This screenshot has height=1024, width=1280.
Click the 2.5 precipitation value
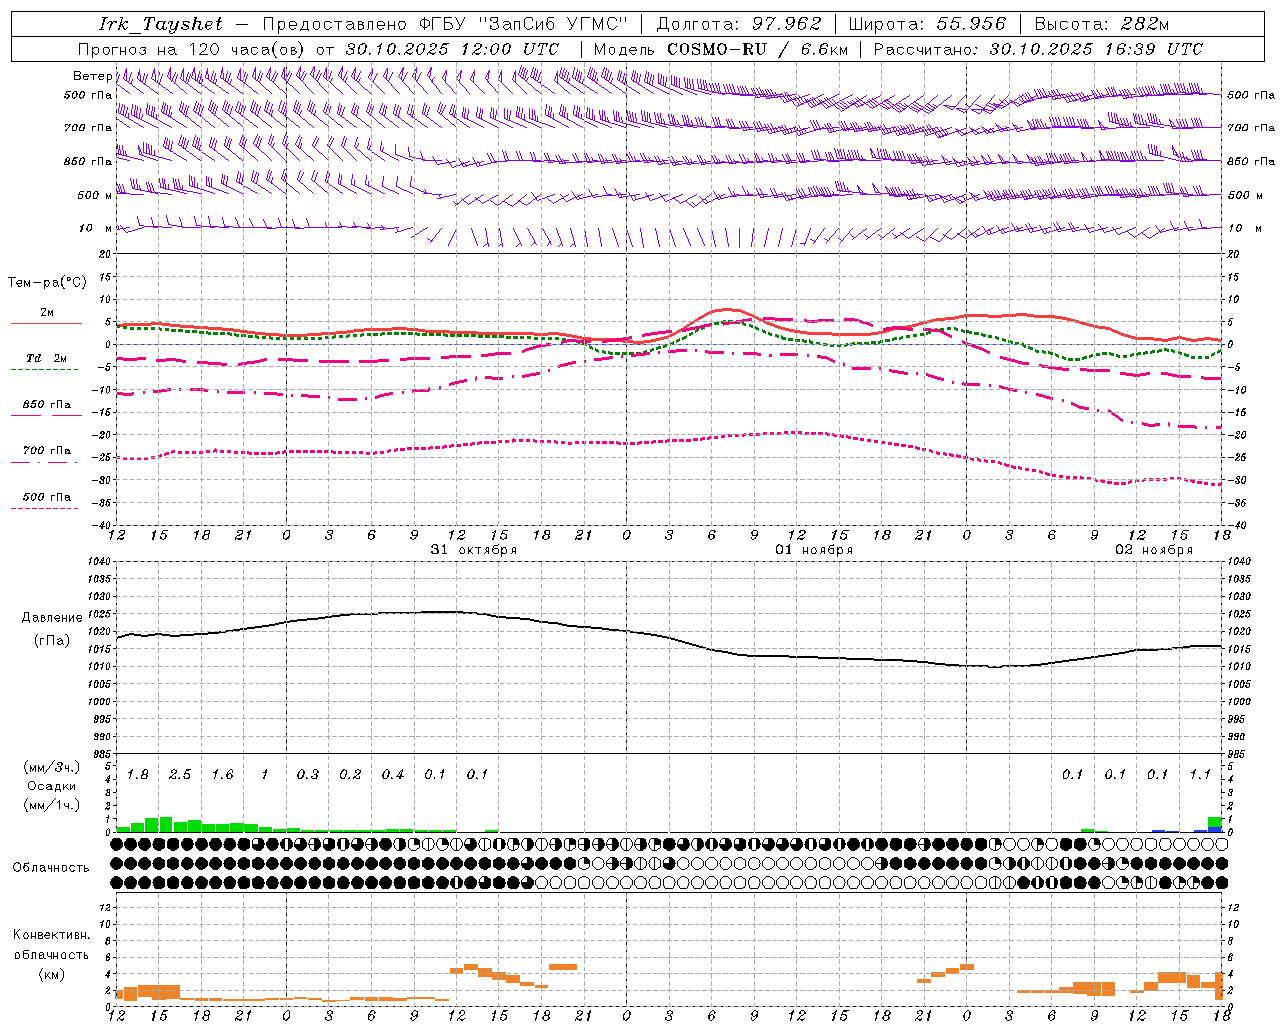180,775
